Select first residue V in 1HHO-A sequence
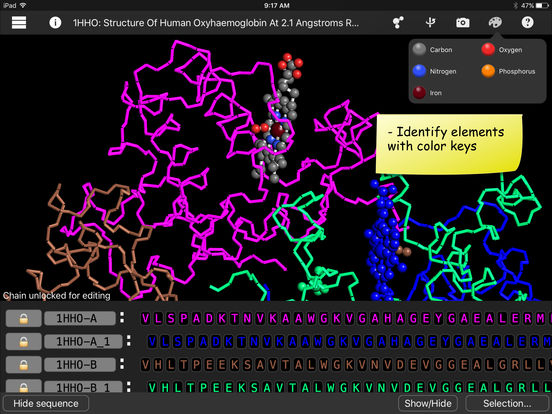This screenshot has height=414, width=552. (x=145, y=319)
